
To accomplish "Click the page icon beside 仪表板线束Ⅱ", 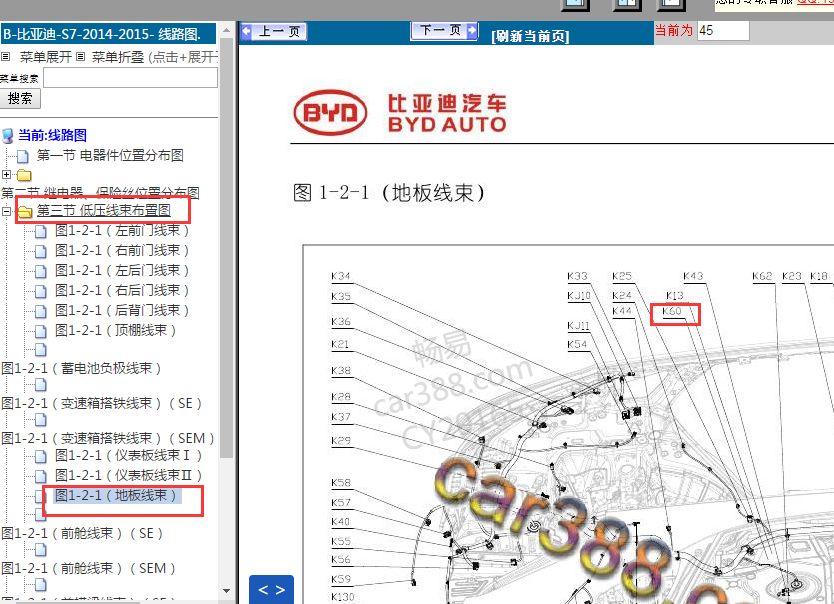I will point(40,476).
